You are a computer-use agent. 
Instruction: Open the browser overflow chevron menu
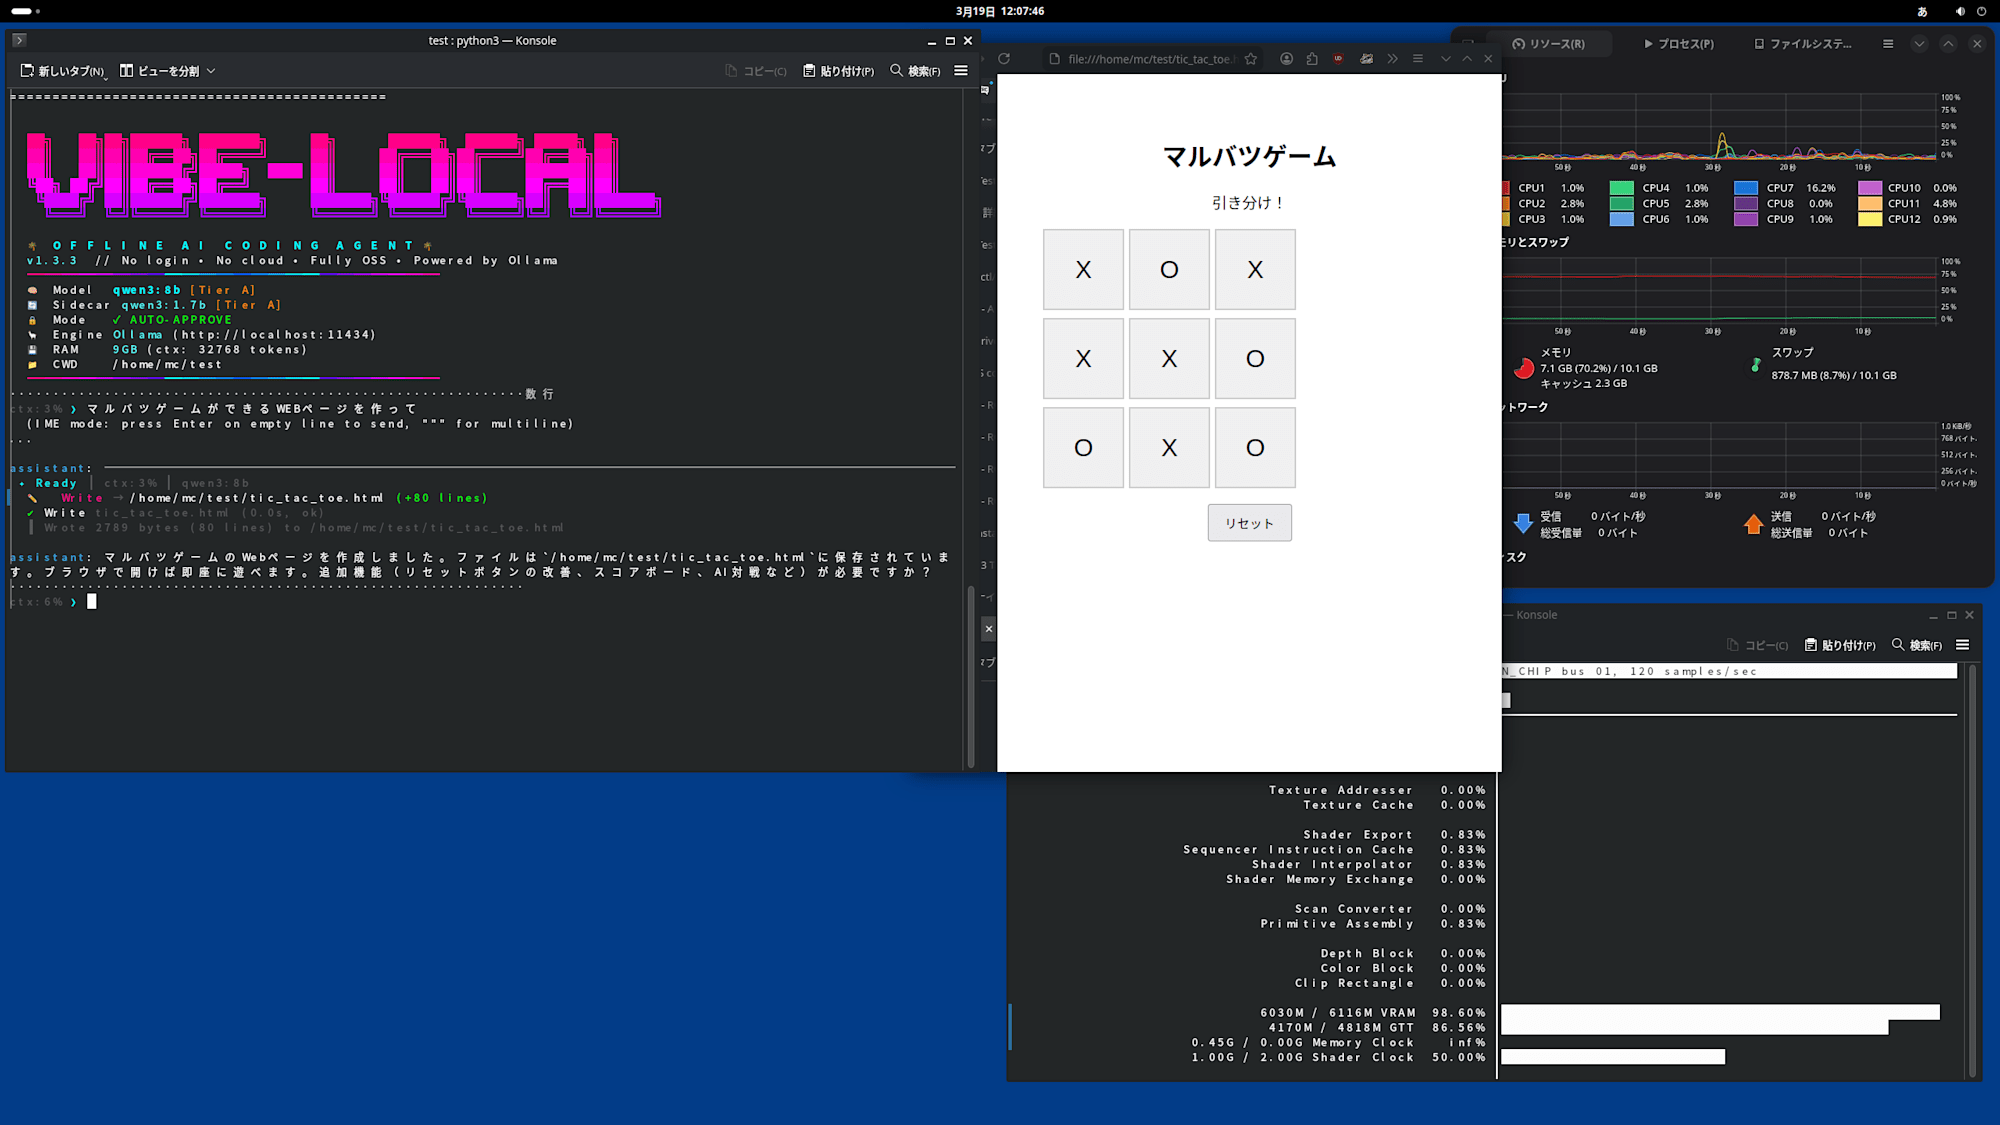(x=1393, y=59)
